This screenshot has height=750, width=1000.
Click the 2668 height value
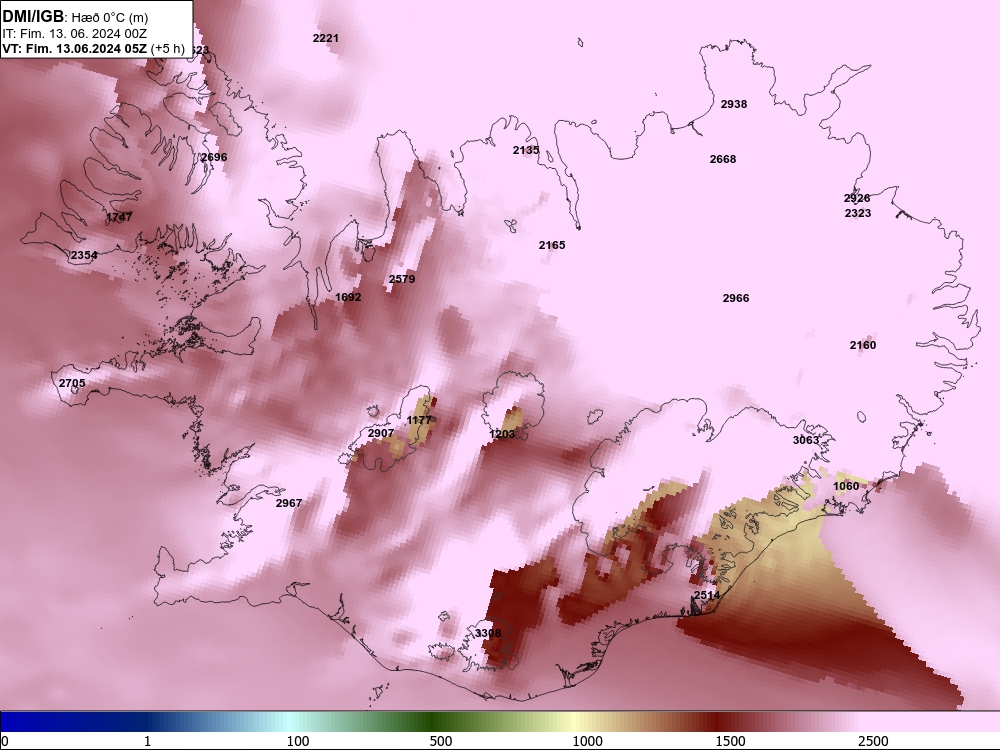(x=723, y=159)
